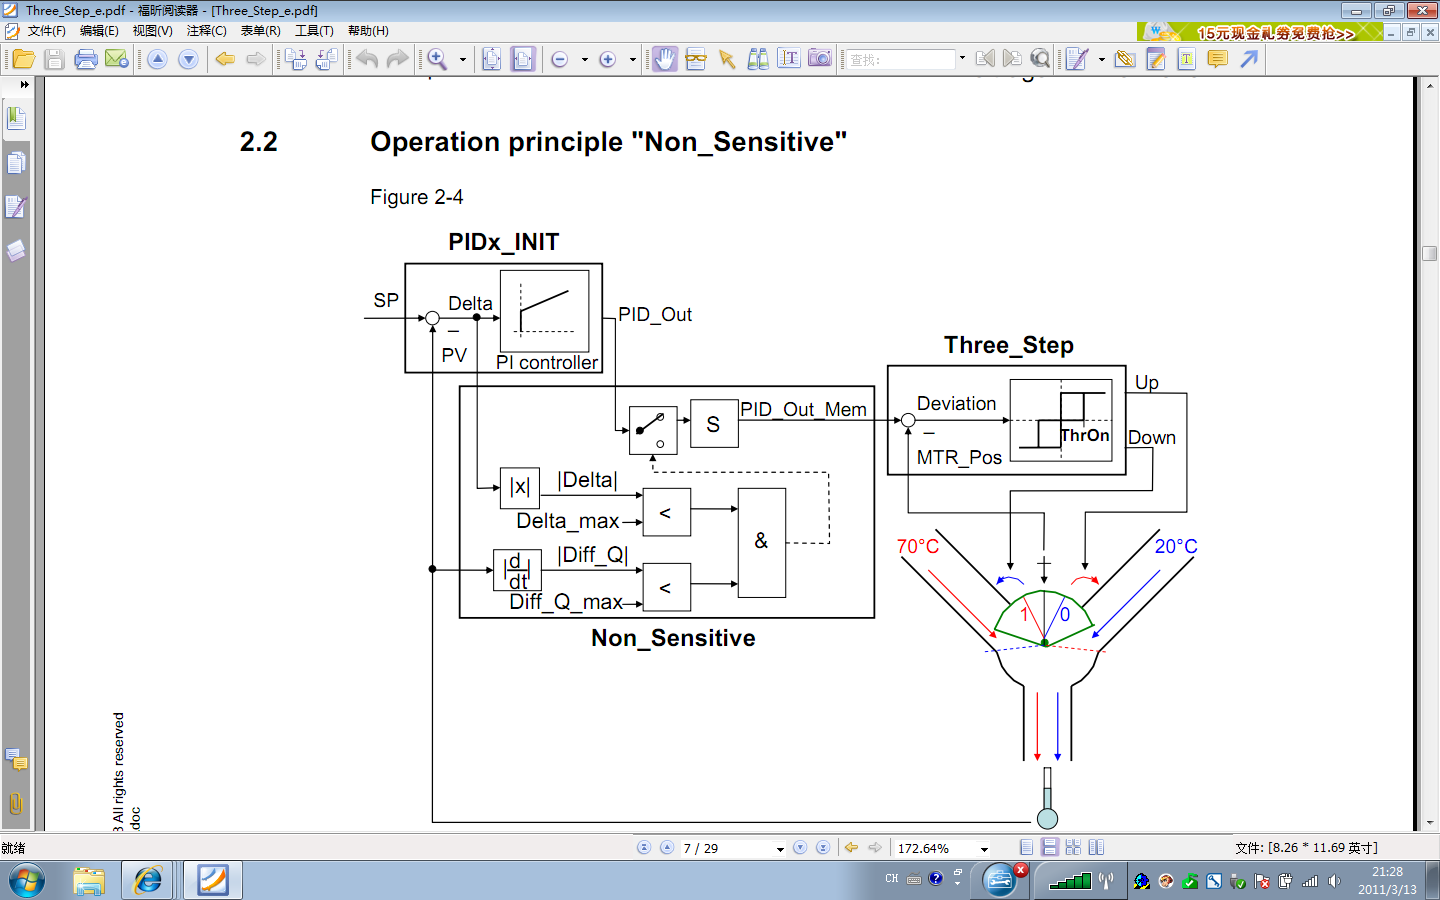The width and height of the screenshot is (1440, 900).
Task: Click the fit page toolbar icon
Action: pos(492,59)
